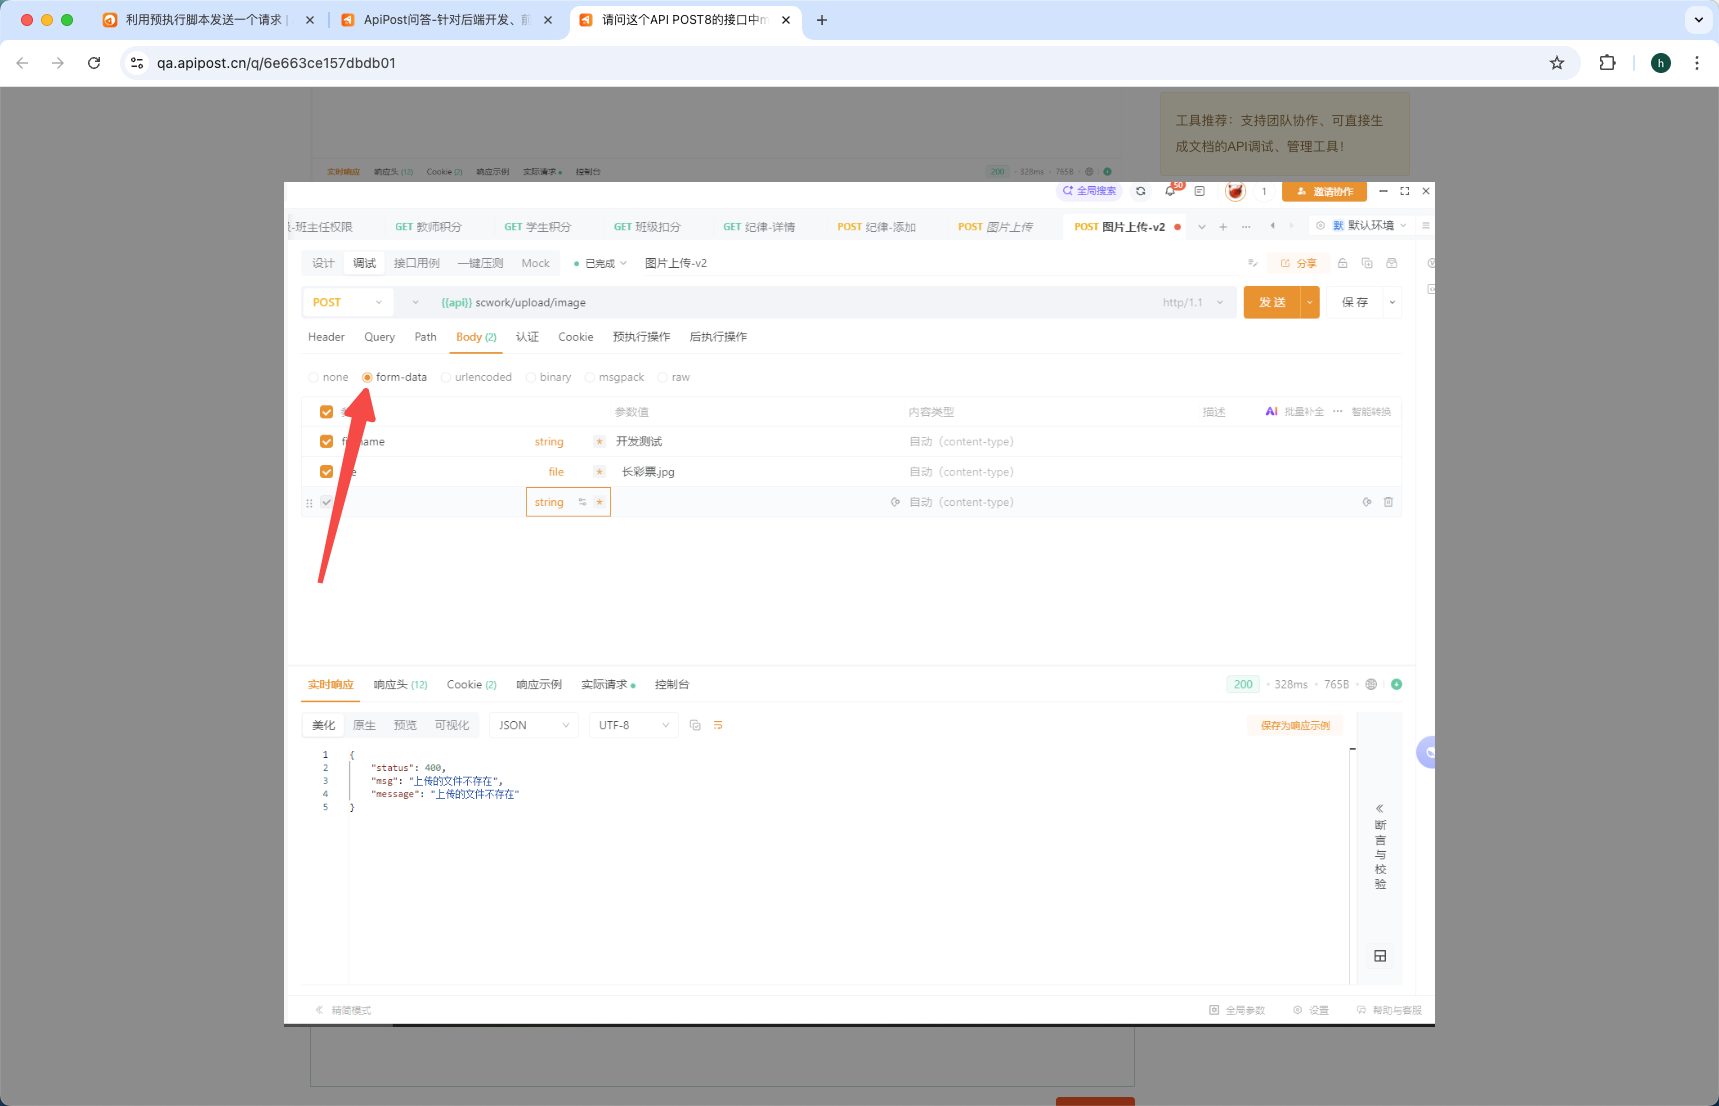
Task: Click the sync/refresh icon in the title bar
Action: [1141, 191]
